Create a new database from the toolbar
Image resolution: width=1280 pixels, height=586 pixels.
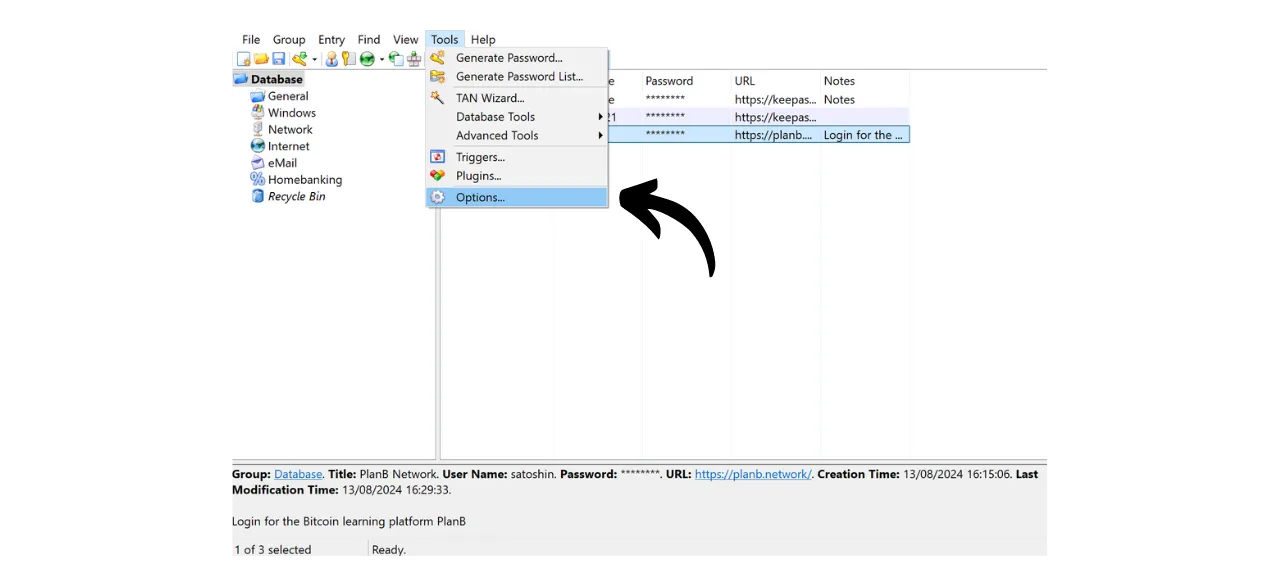(x=243, y=59)
